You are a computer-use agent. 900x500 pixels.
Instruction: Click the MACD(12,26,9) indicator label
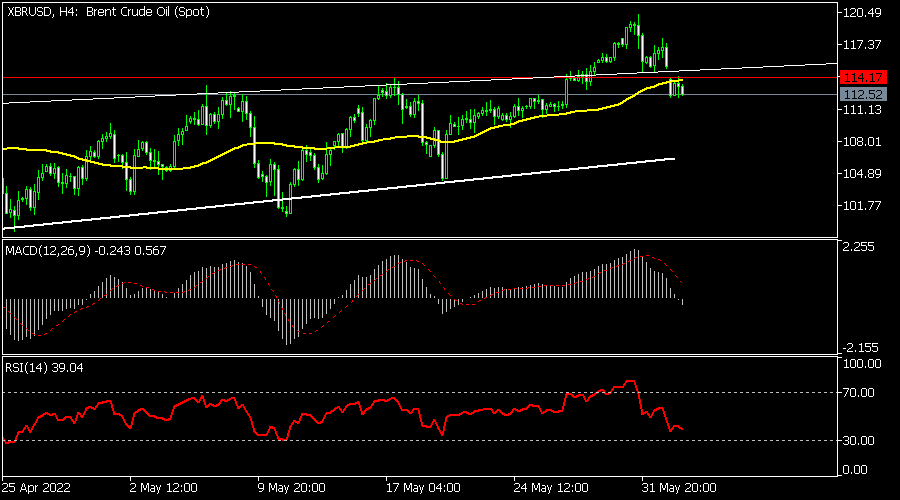tap(86, 251)
